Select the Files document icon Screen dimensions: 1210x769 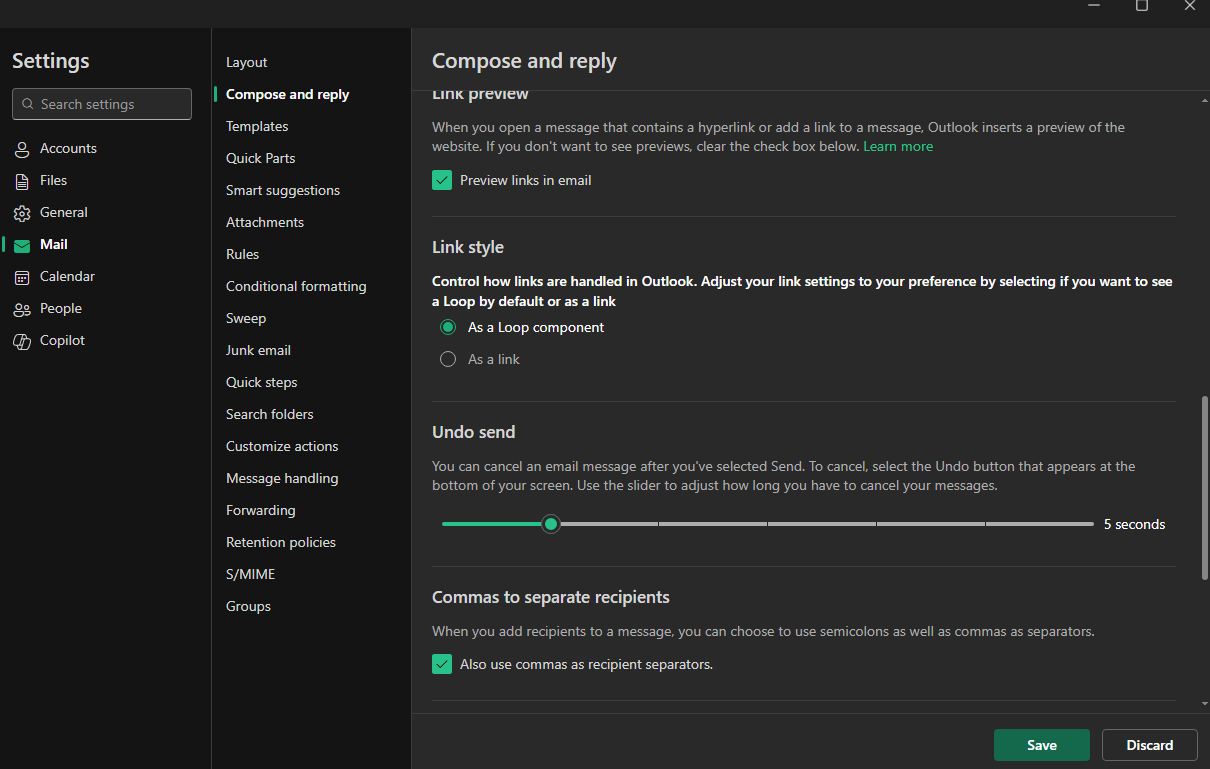tap(22, 181)
